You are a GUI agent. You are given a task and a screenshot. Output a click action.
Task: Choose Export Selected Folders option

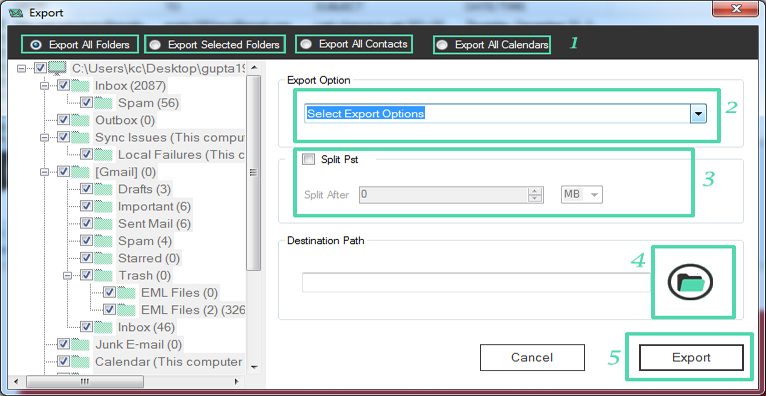click(155, 45)
